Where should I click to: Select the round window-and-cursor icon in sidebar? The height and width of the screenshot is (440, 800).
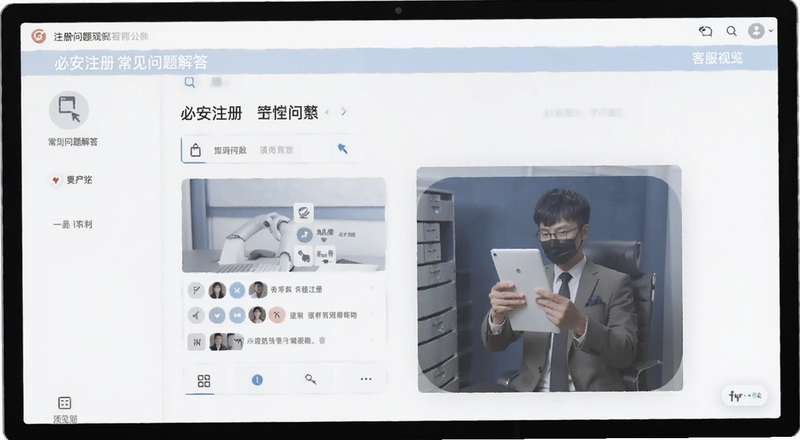69,110
